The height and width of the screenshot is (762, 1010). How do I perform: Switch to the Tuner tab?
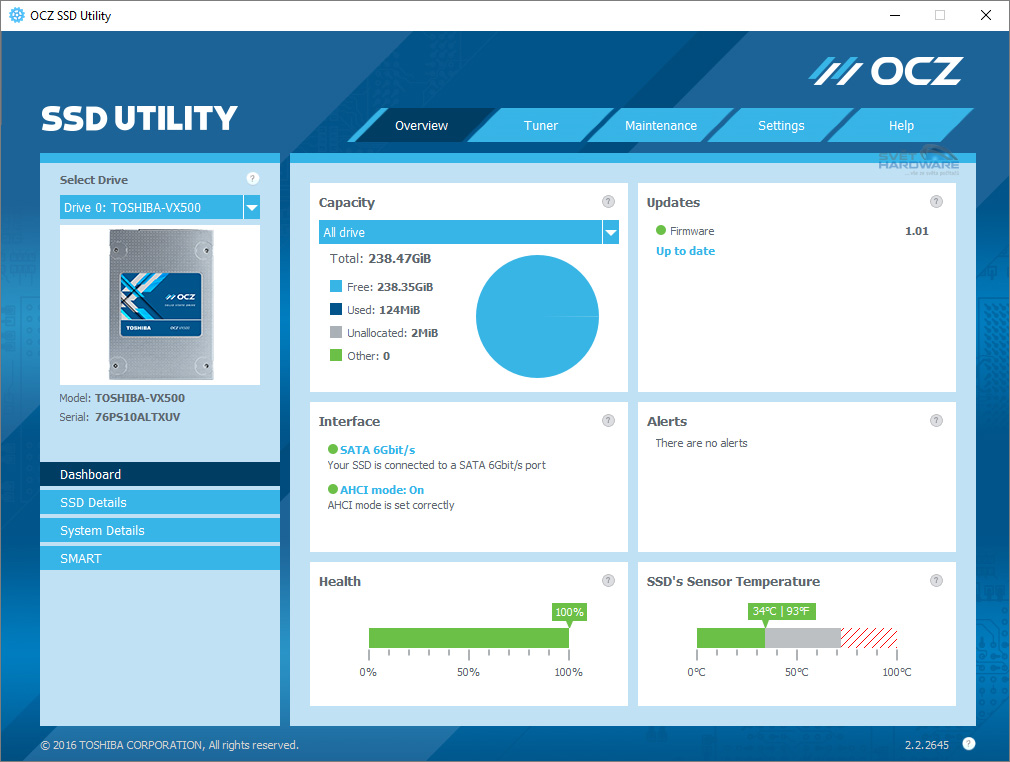(541, 125)
